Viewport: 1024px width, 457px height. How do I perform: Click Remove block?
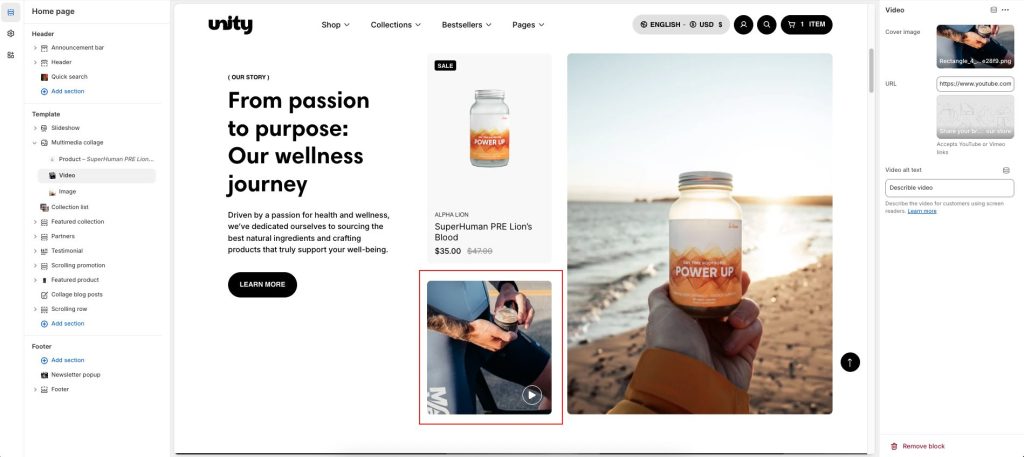[x=918, y=446]
